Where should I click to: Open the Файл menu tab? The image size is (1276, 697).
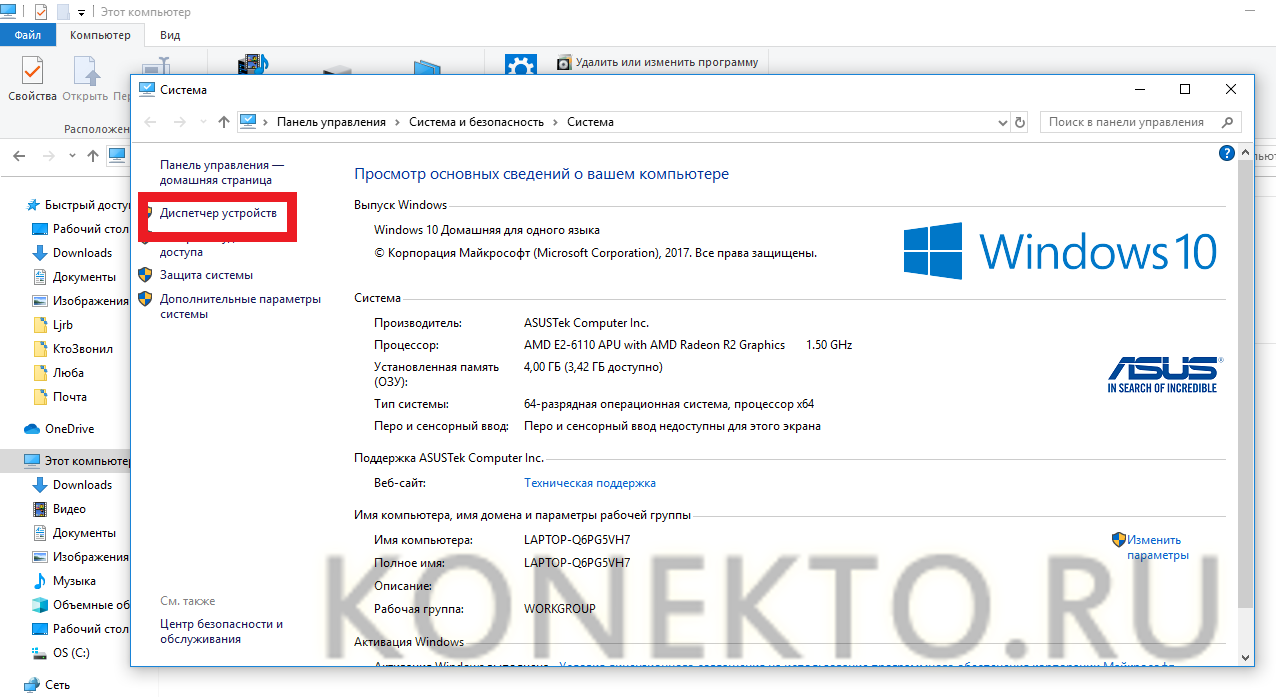[x=28, y=35]
